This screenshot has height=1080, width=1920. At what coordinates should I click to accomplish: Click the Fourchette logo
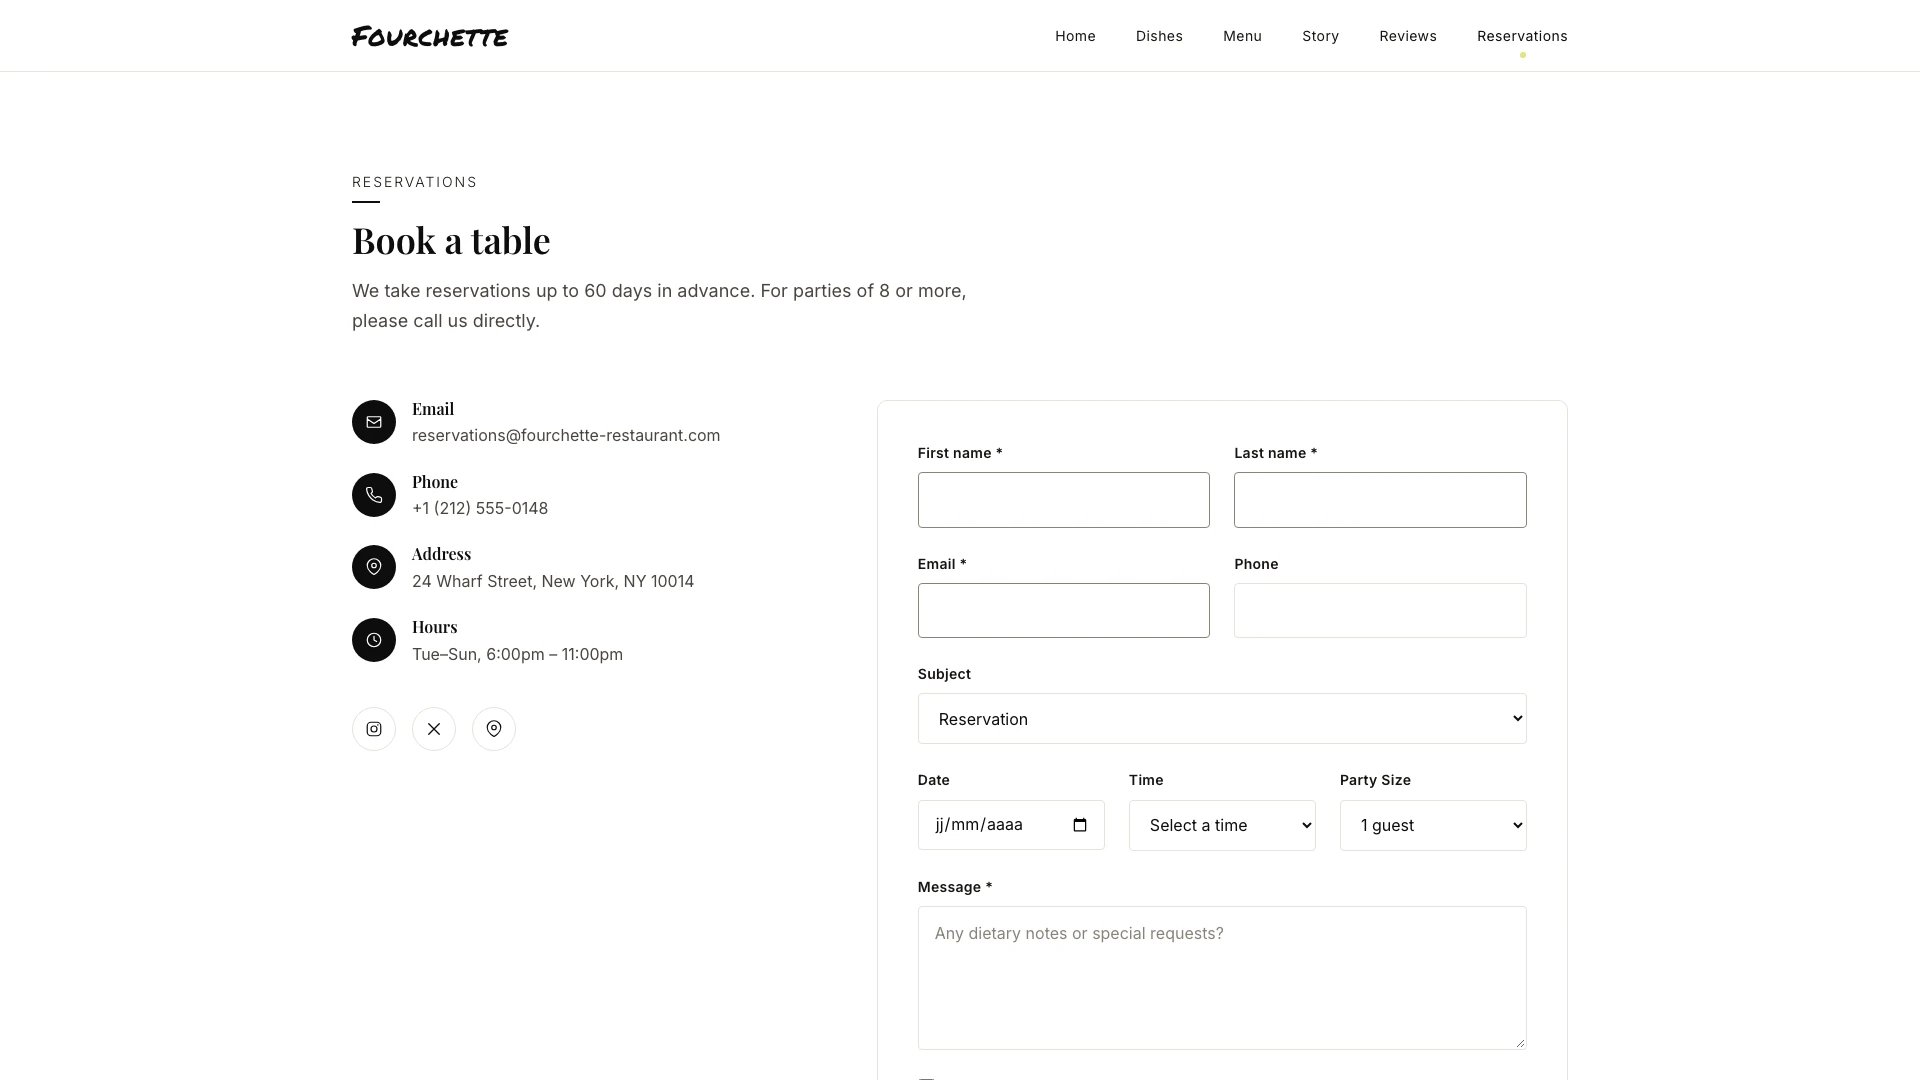(430, 37)
